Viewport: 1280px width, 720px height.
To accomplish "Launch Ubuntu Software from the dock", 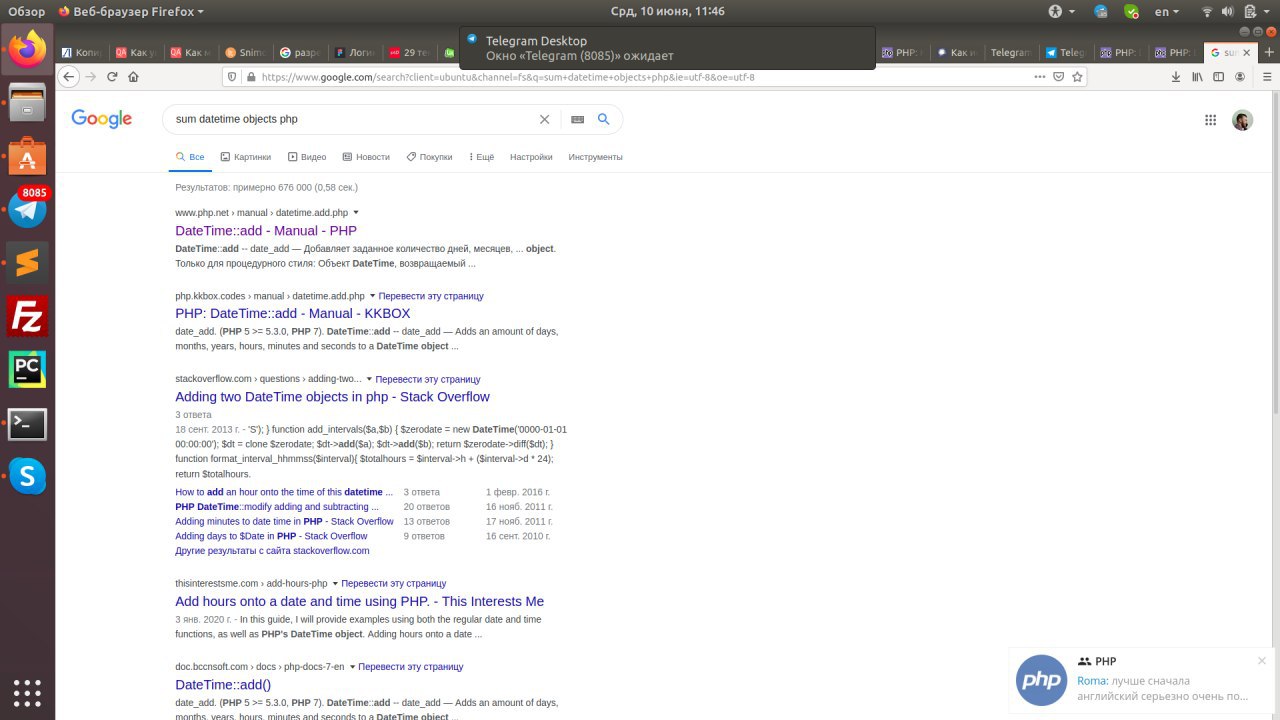I will click(x=27, y=156).
